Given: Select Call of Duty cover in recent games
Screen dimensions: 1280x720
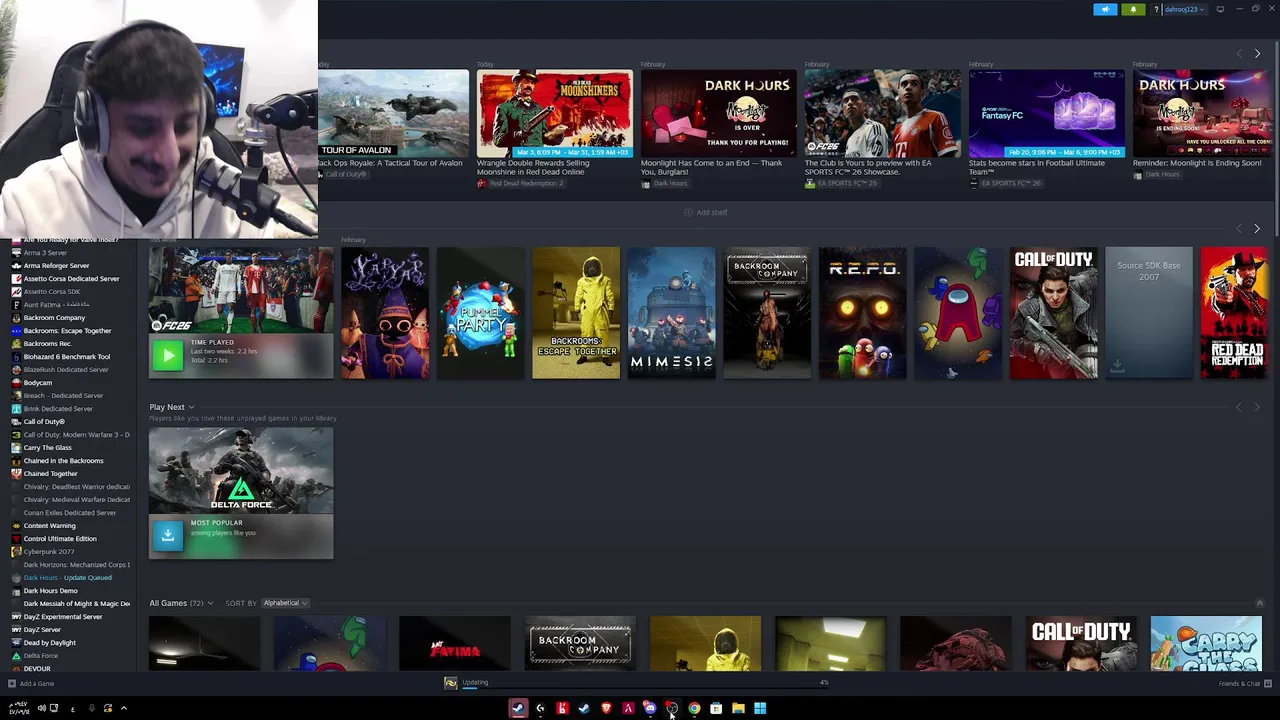Looking at the screenshot, I should click(x=1054, y=313).
